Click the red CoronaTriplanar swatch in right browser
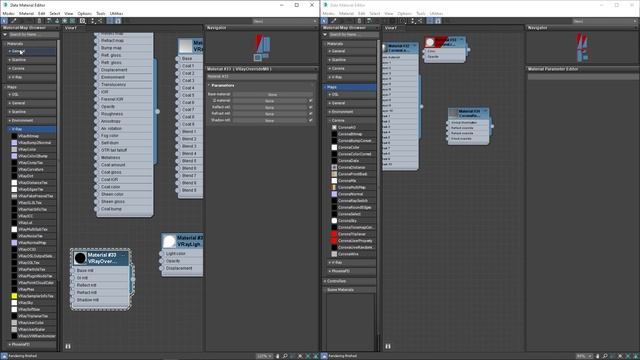The image size is (640, 360). [334, 234]
